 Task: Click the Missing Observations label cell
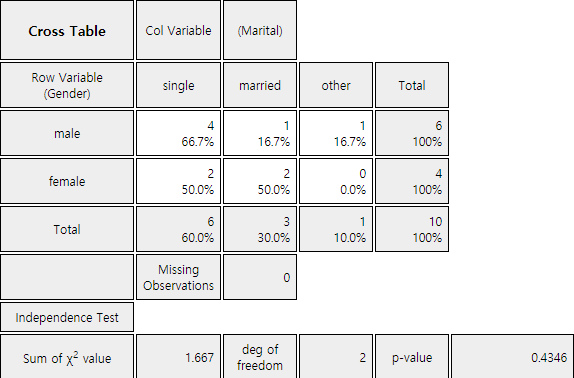(178, 277)
